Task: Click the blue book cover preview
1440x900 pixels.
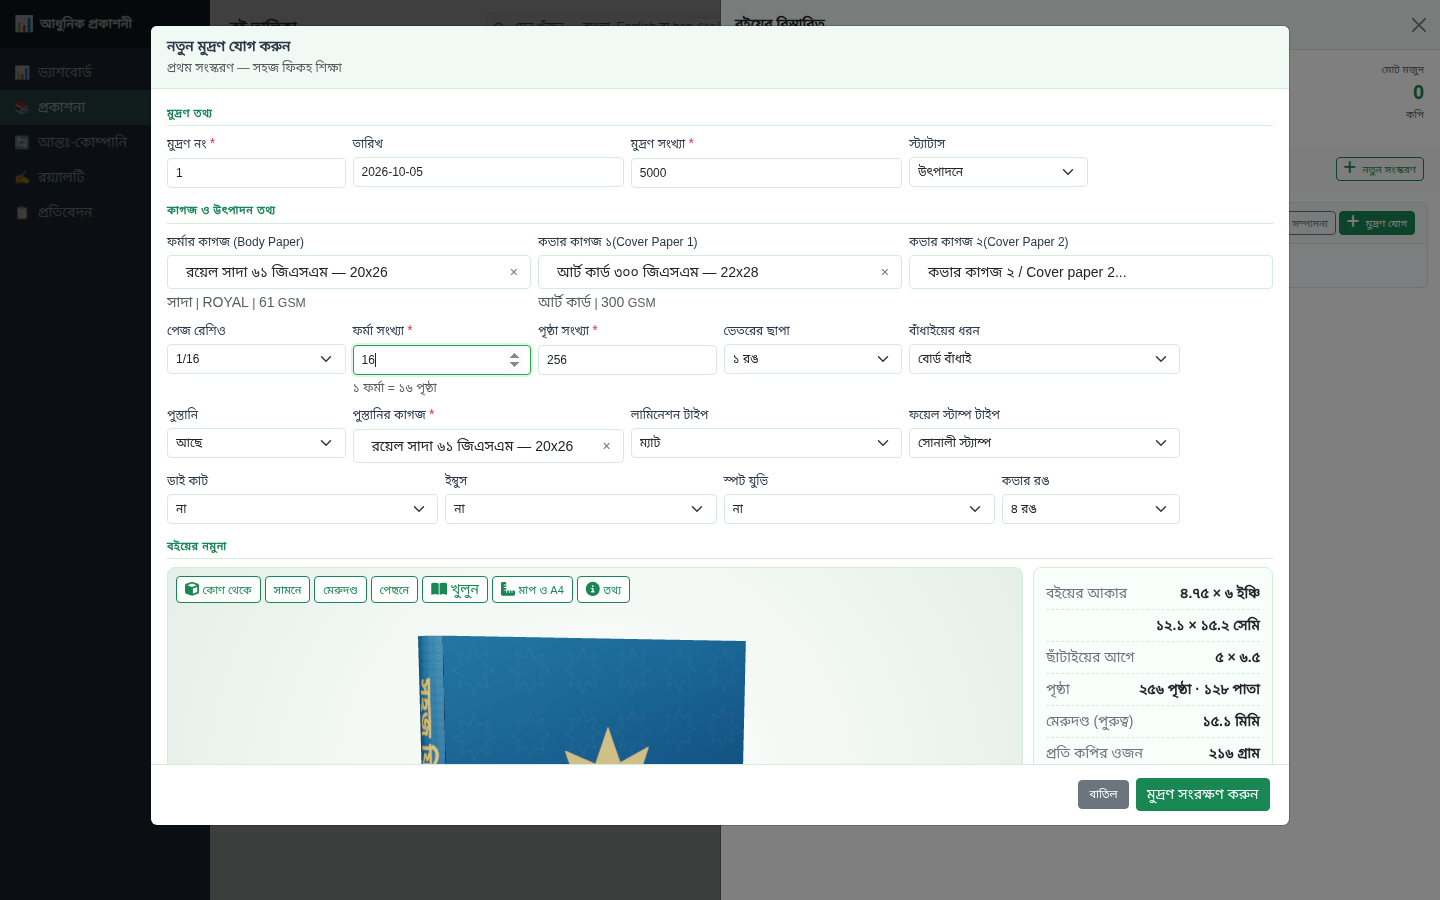Action: (x=582, y=700)
